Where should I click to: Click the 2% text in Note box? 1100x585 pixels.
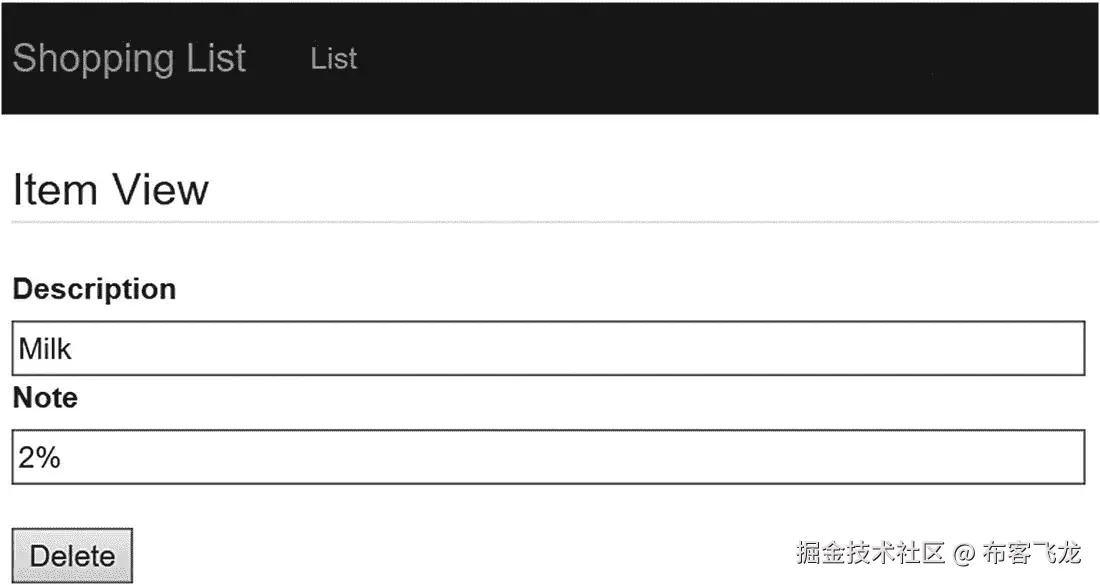click(40, 458)
